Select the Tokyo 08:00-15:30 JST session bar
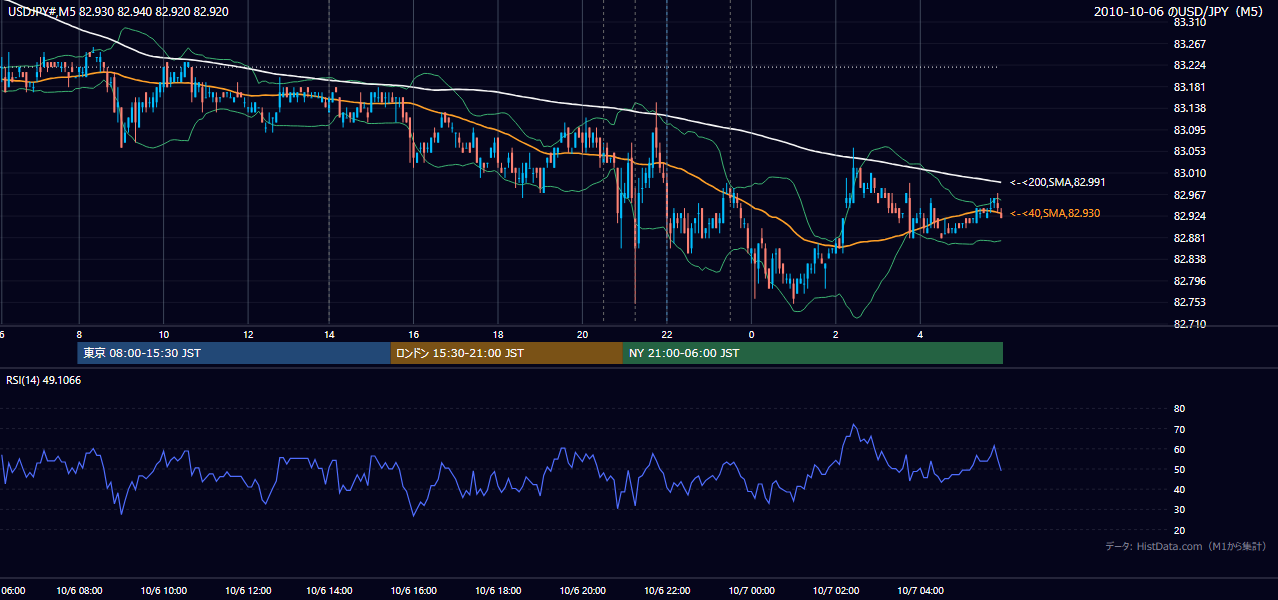Screen dimensions: 1278x600 (x=234, y=353)
